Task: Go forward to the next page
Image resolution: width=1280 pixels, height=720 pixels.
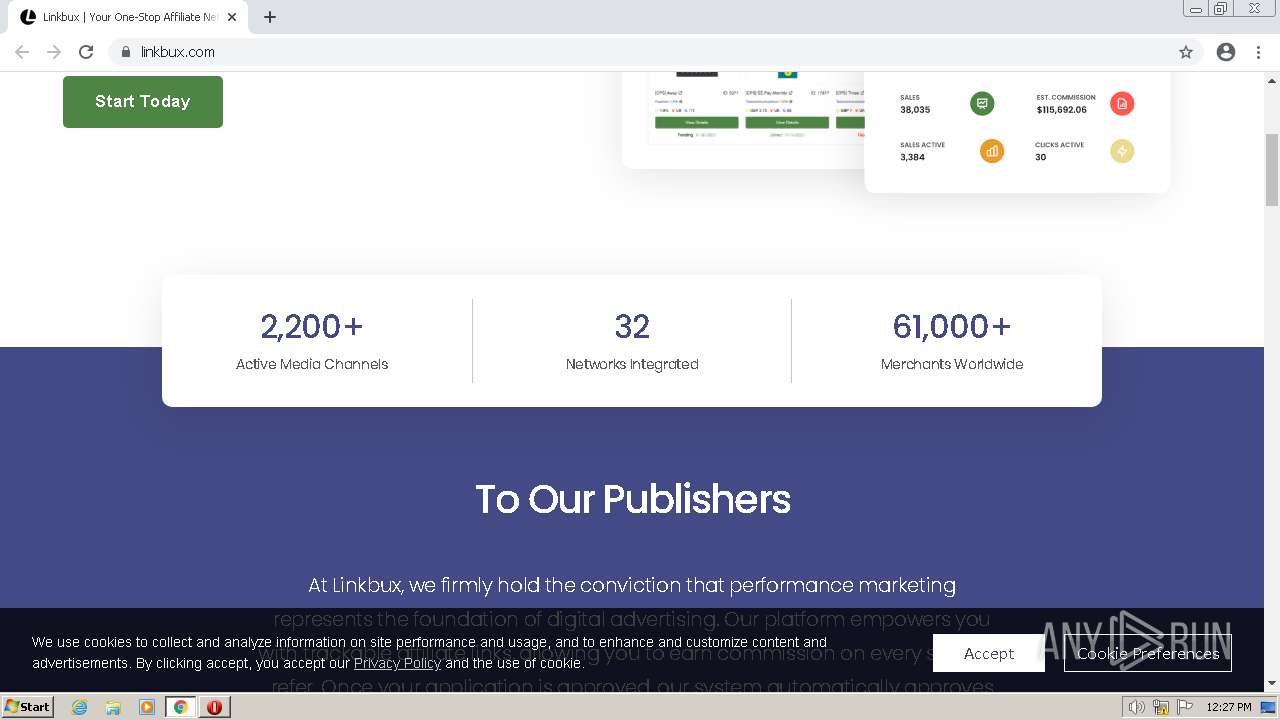Action: [54, 52]
